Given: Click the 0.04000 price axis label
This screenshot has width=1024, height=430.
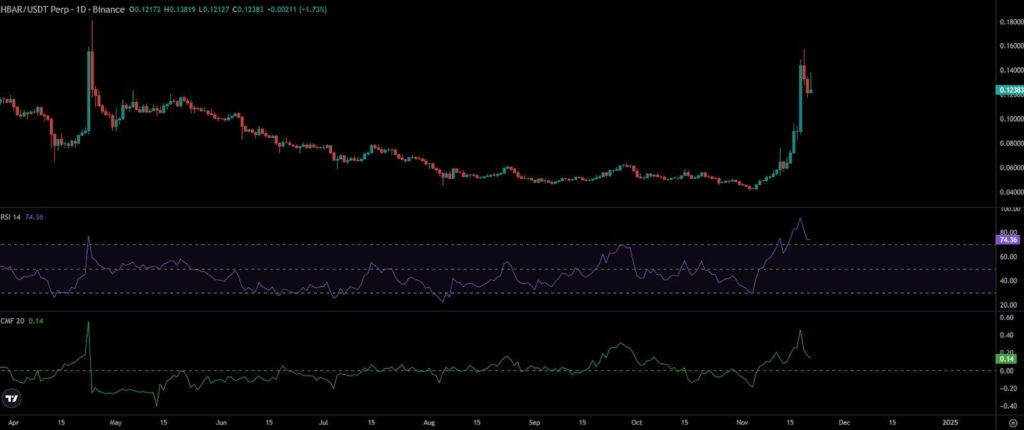Looking at the screenshot, I should pos(1010,191).
